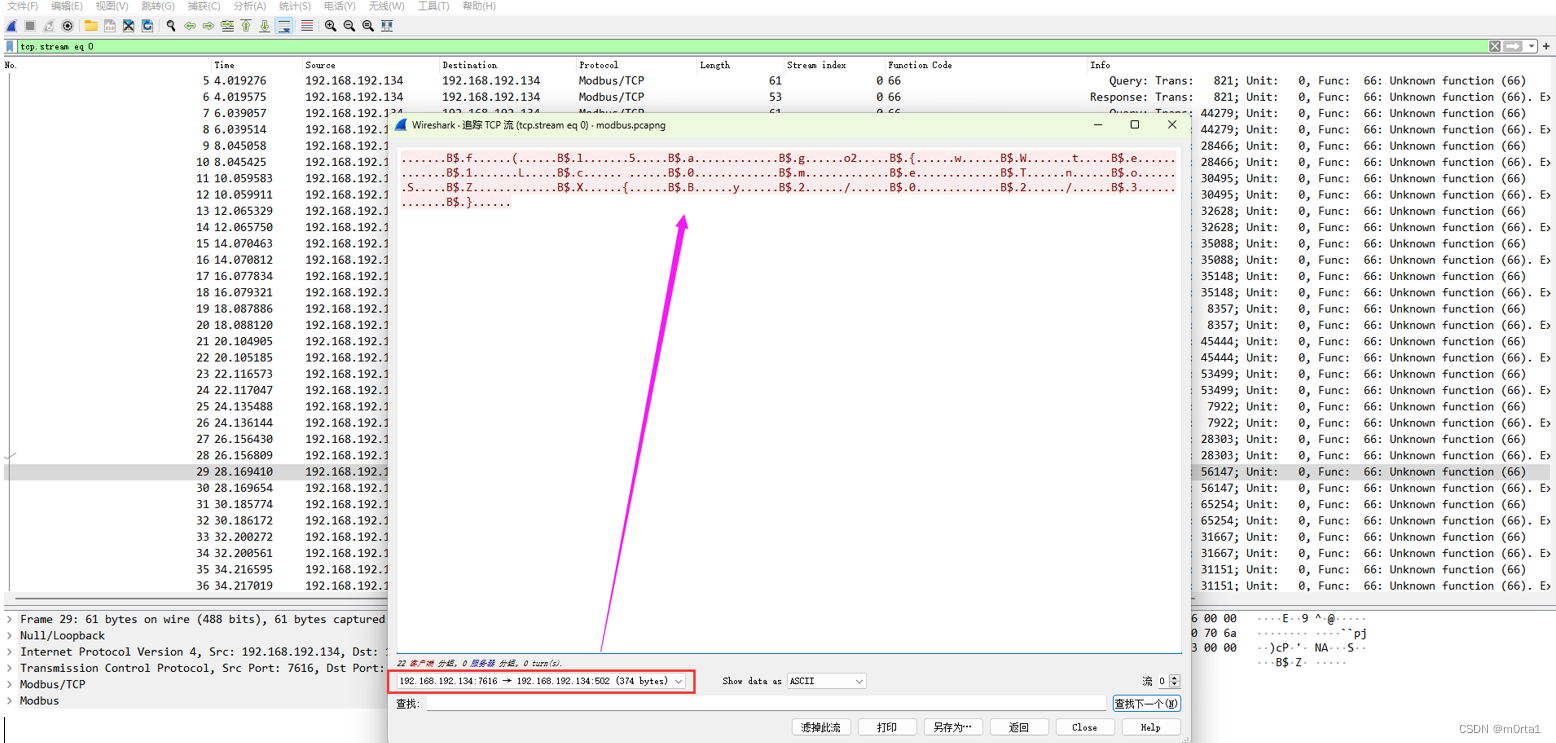The width and height of the screenshot is (1556, 743).
Task: Click the go to specific packet icon
Action: [227, 26]
